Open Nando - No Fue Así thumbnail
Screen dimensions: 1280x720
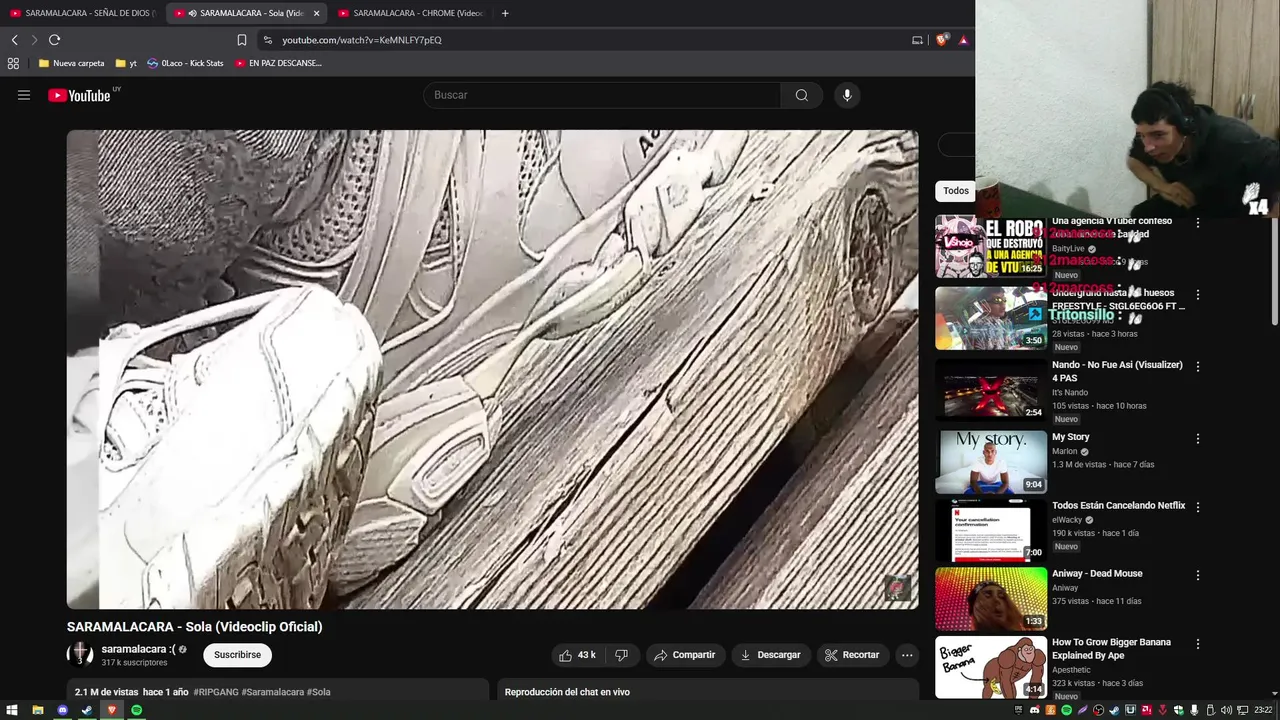991,390
